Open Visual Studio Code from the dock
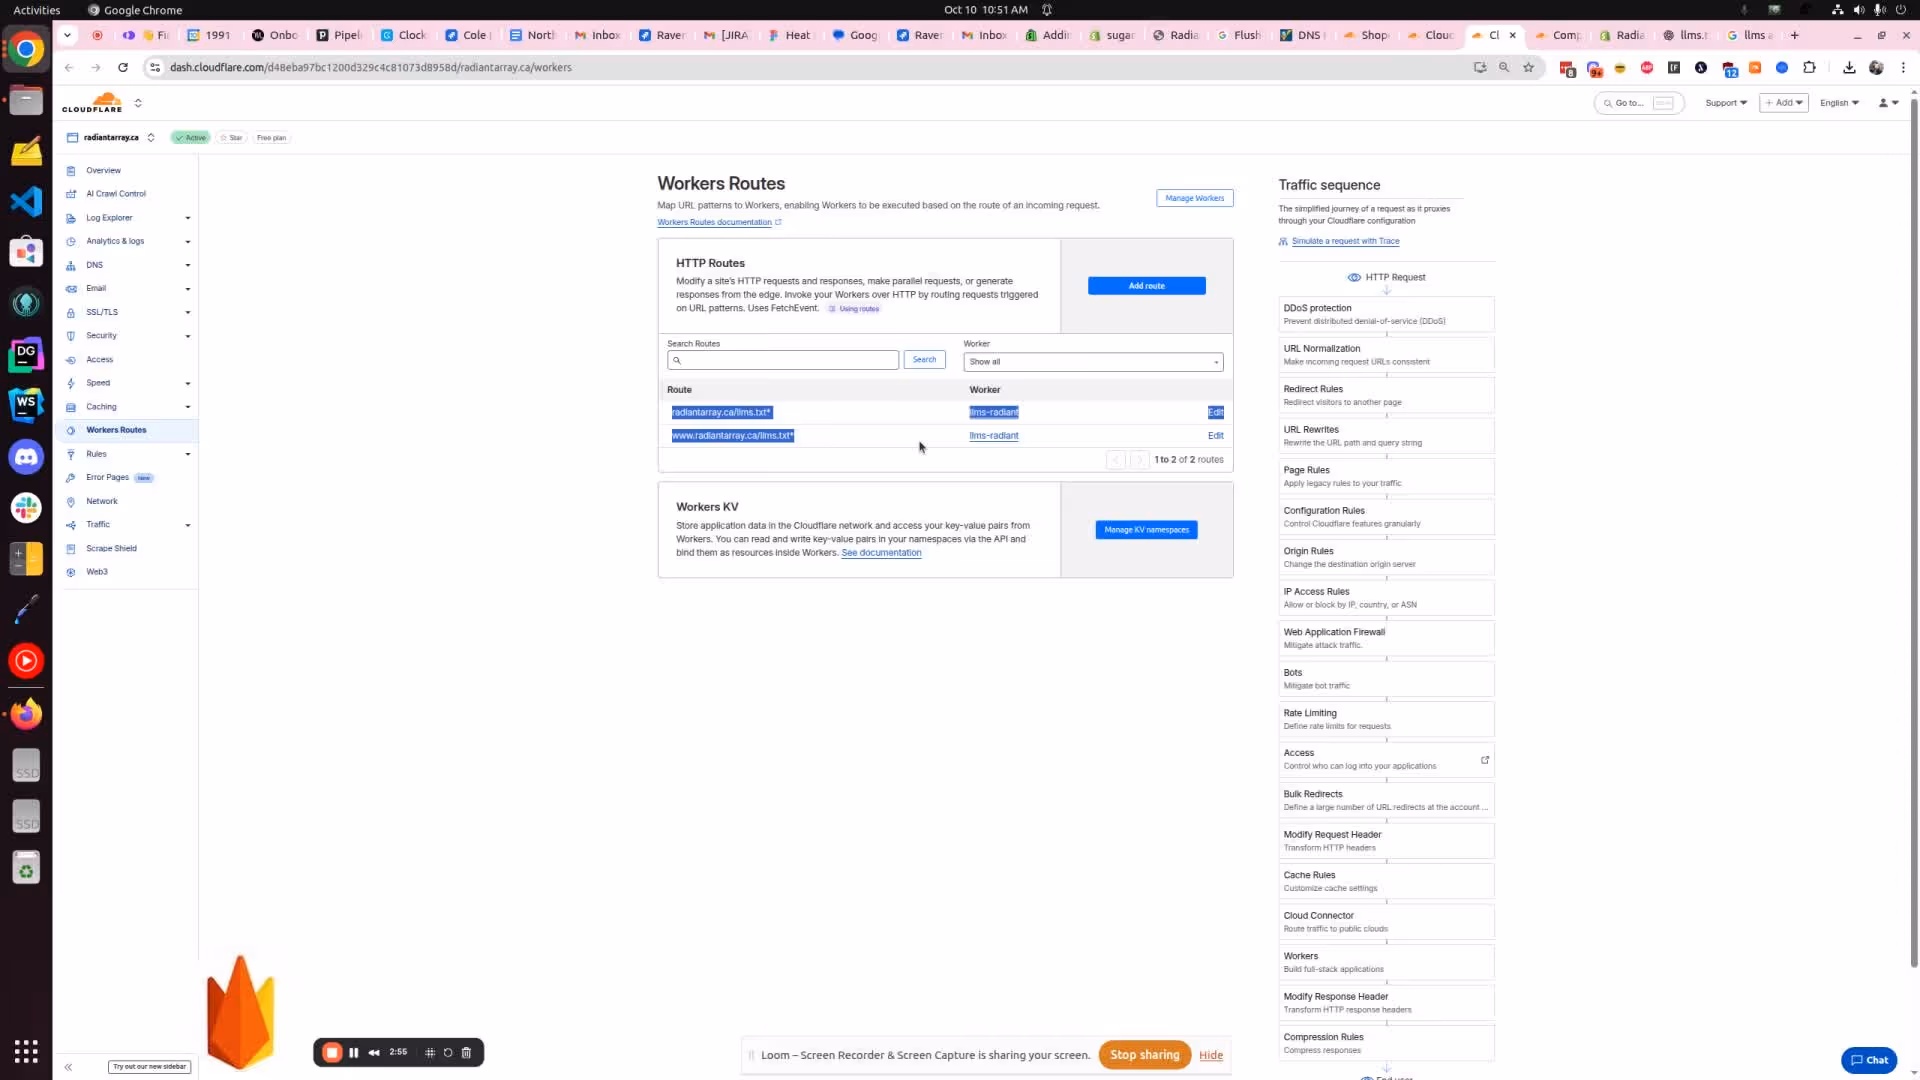 click(x=25, y=201)
